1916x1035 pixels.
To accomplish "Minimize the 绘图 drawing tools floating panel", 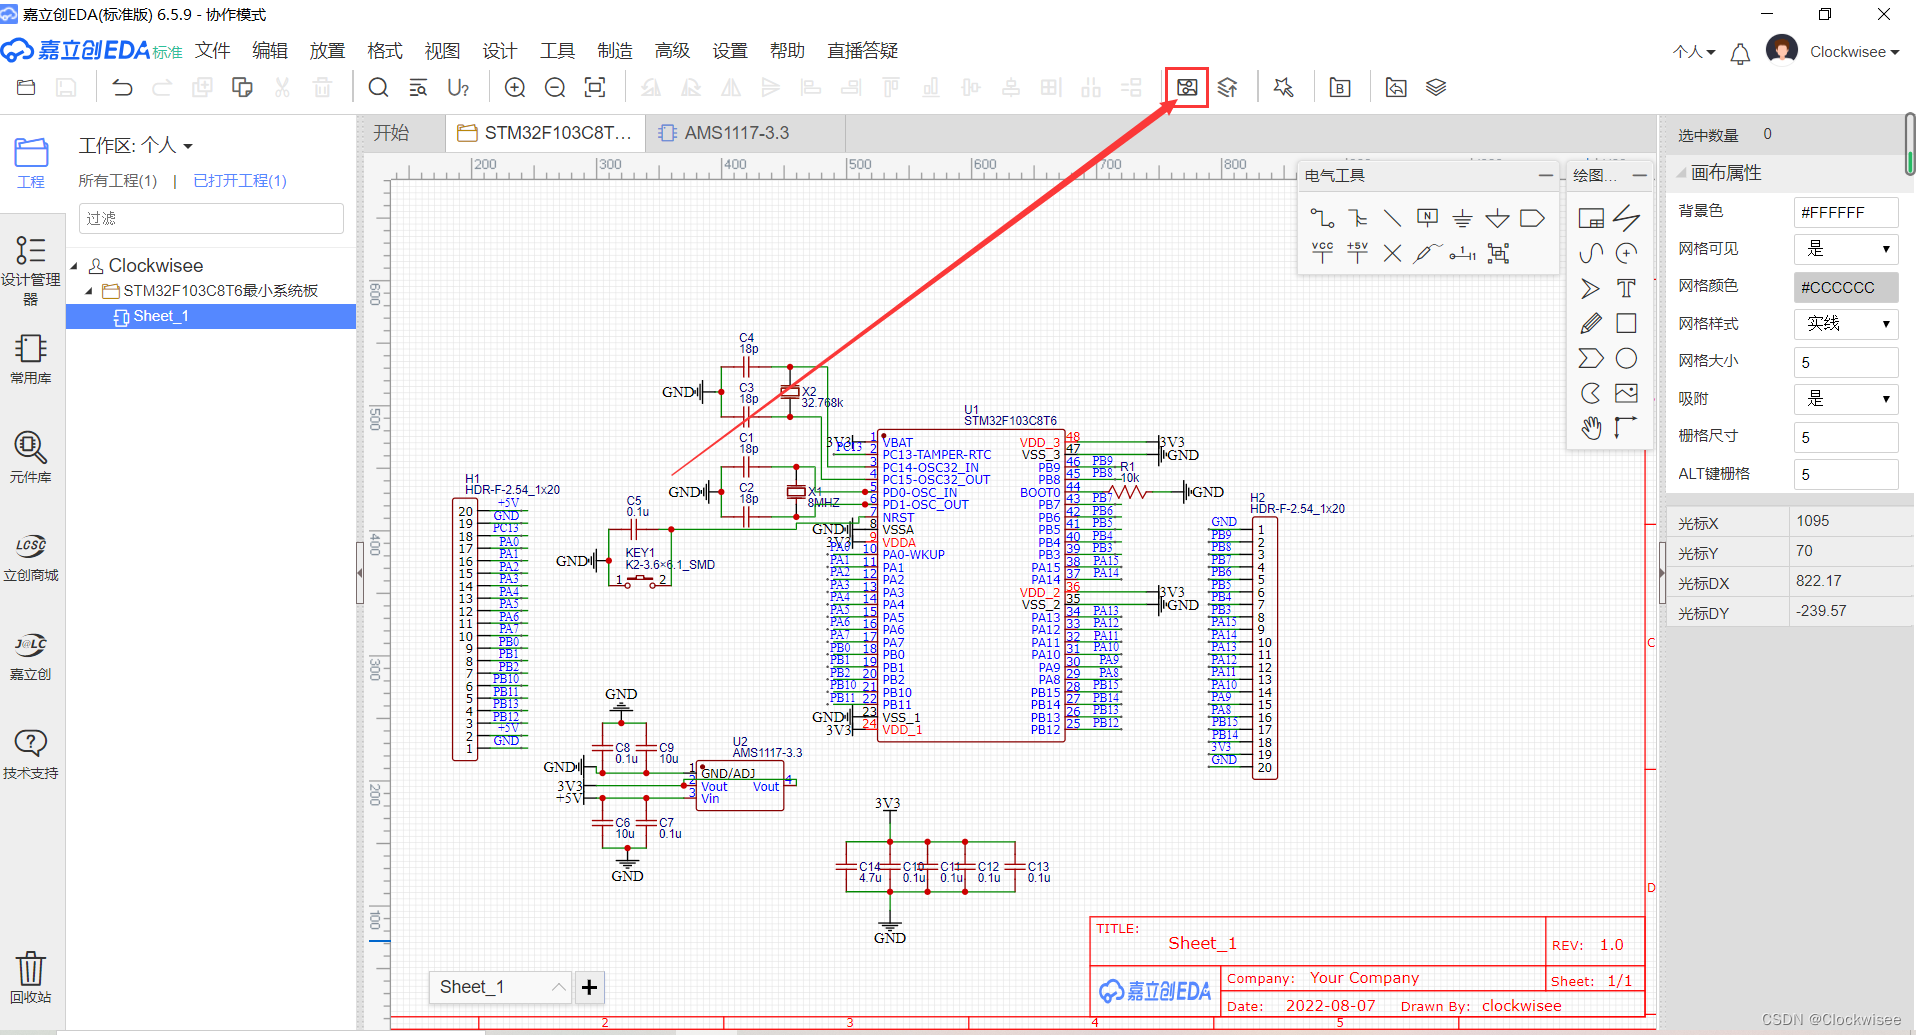I will pyautogui.click(x=1639, y=175).
